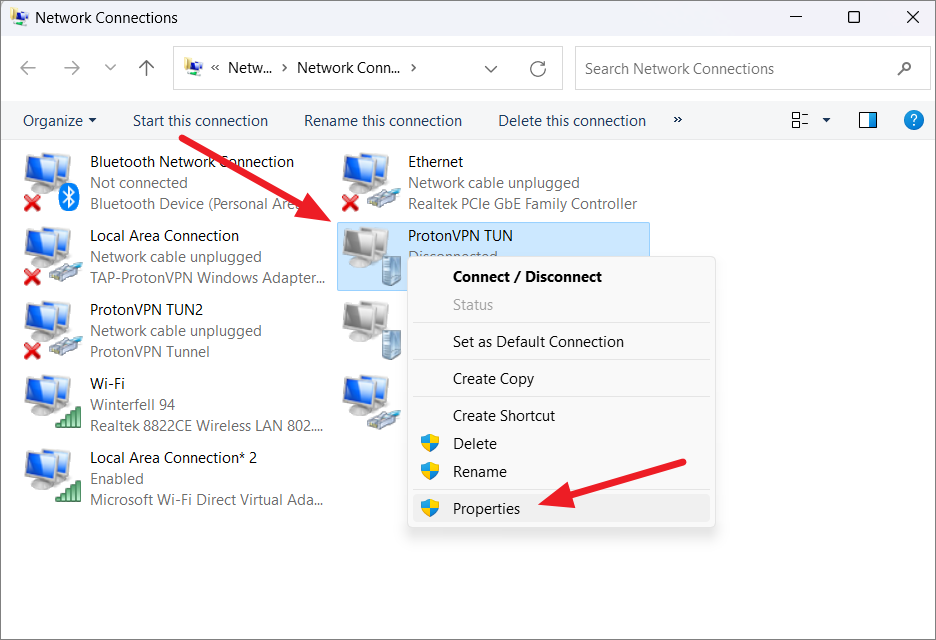Select the ProtonVPN TUN connection name text
The height and width of the screenshot is (640, 936).
(x=460, y=236)
